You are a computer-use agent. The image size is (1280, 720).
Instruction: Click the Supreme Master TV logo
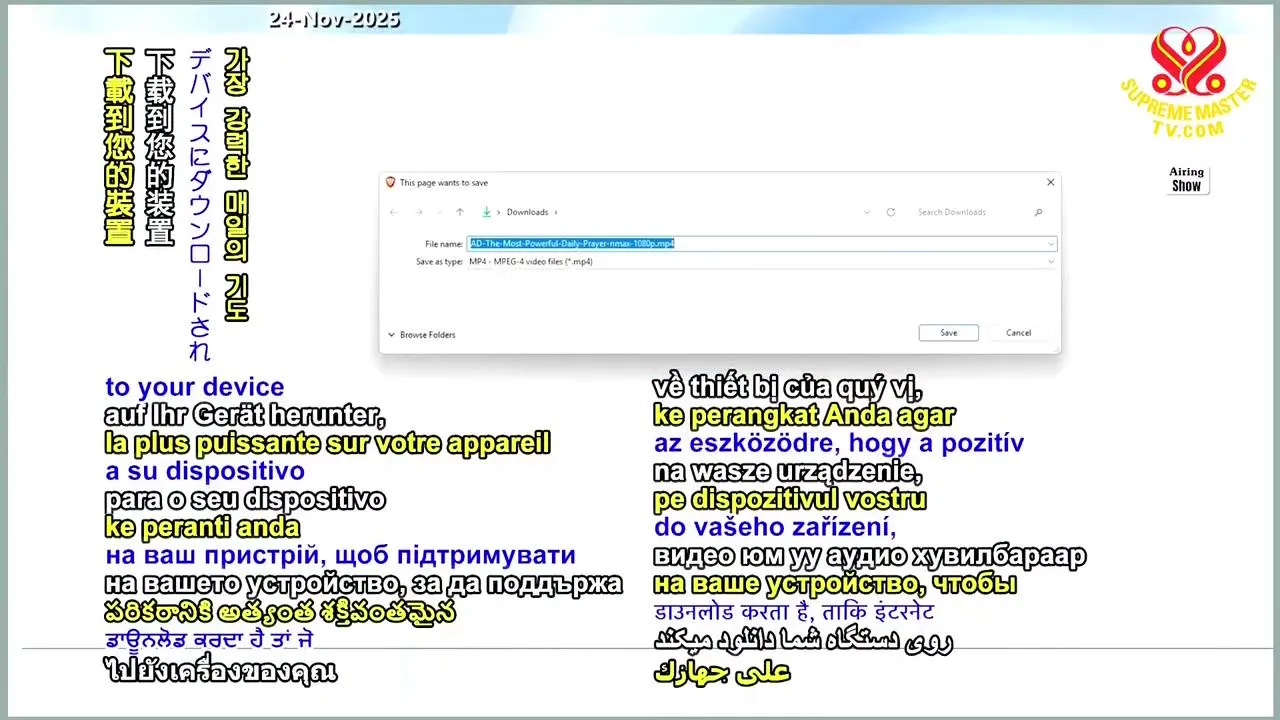(1187, 83)
